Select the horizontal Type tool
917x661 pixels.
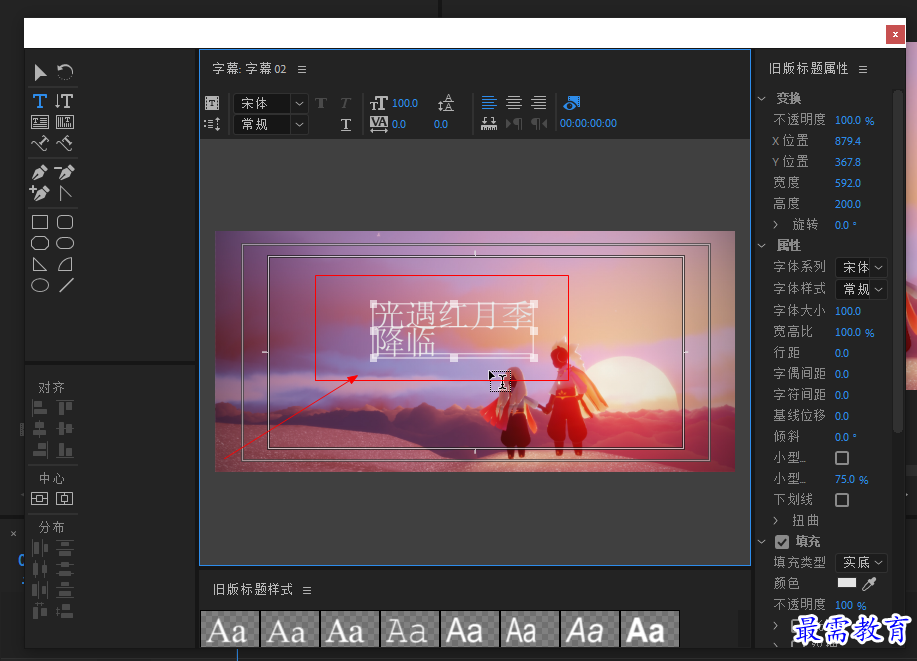click(40, 101)
